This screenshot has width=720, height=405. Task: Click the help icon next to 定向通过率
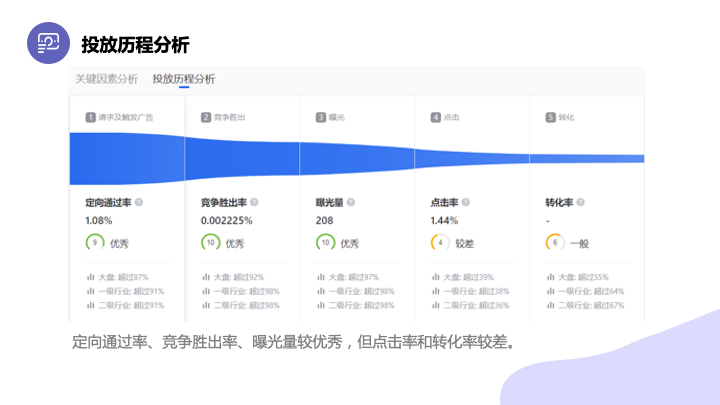(x=139, y=202)
